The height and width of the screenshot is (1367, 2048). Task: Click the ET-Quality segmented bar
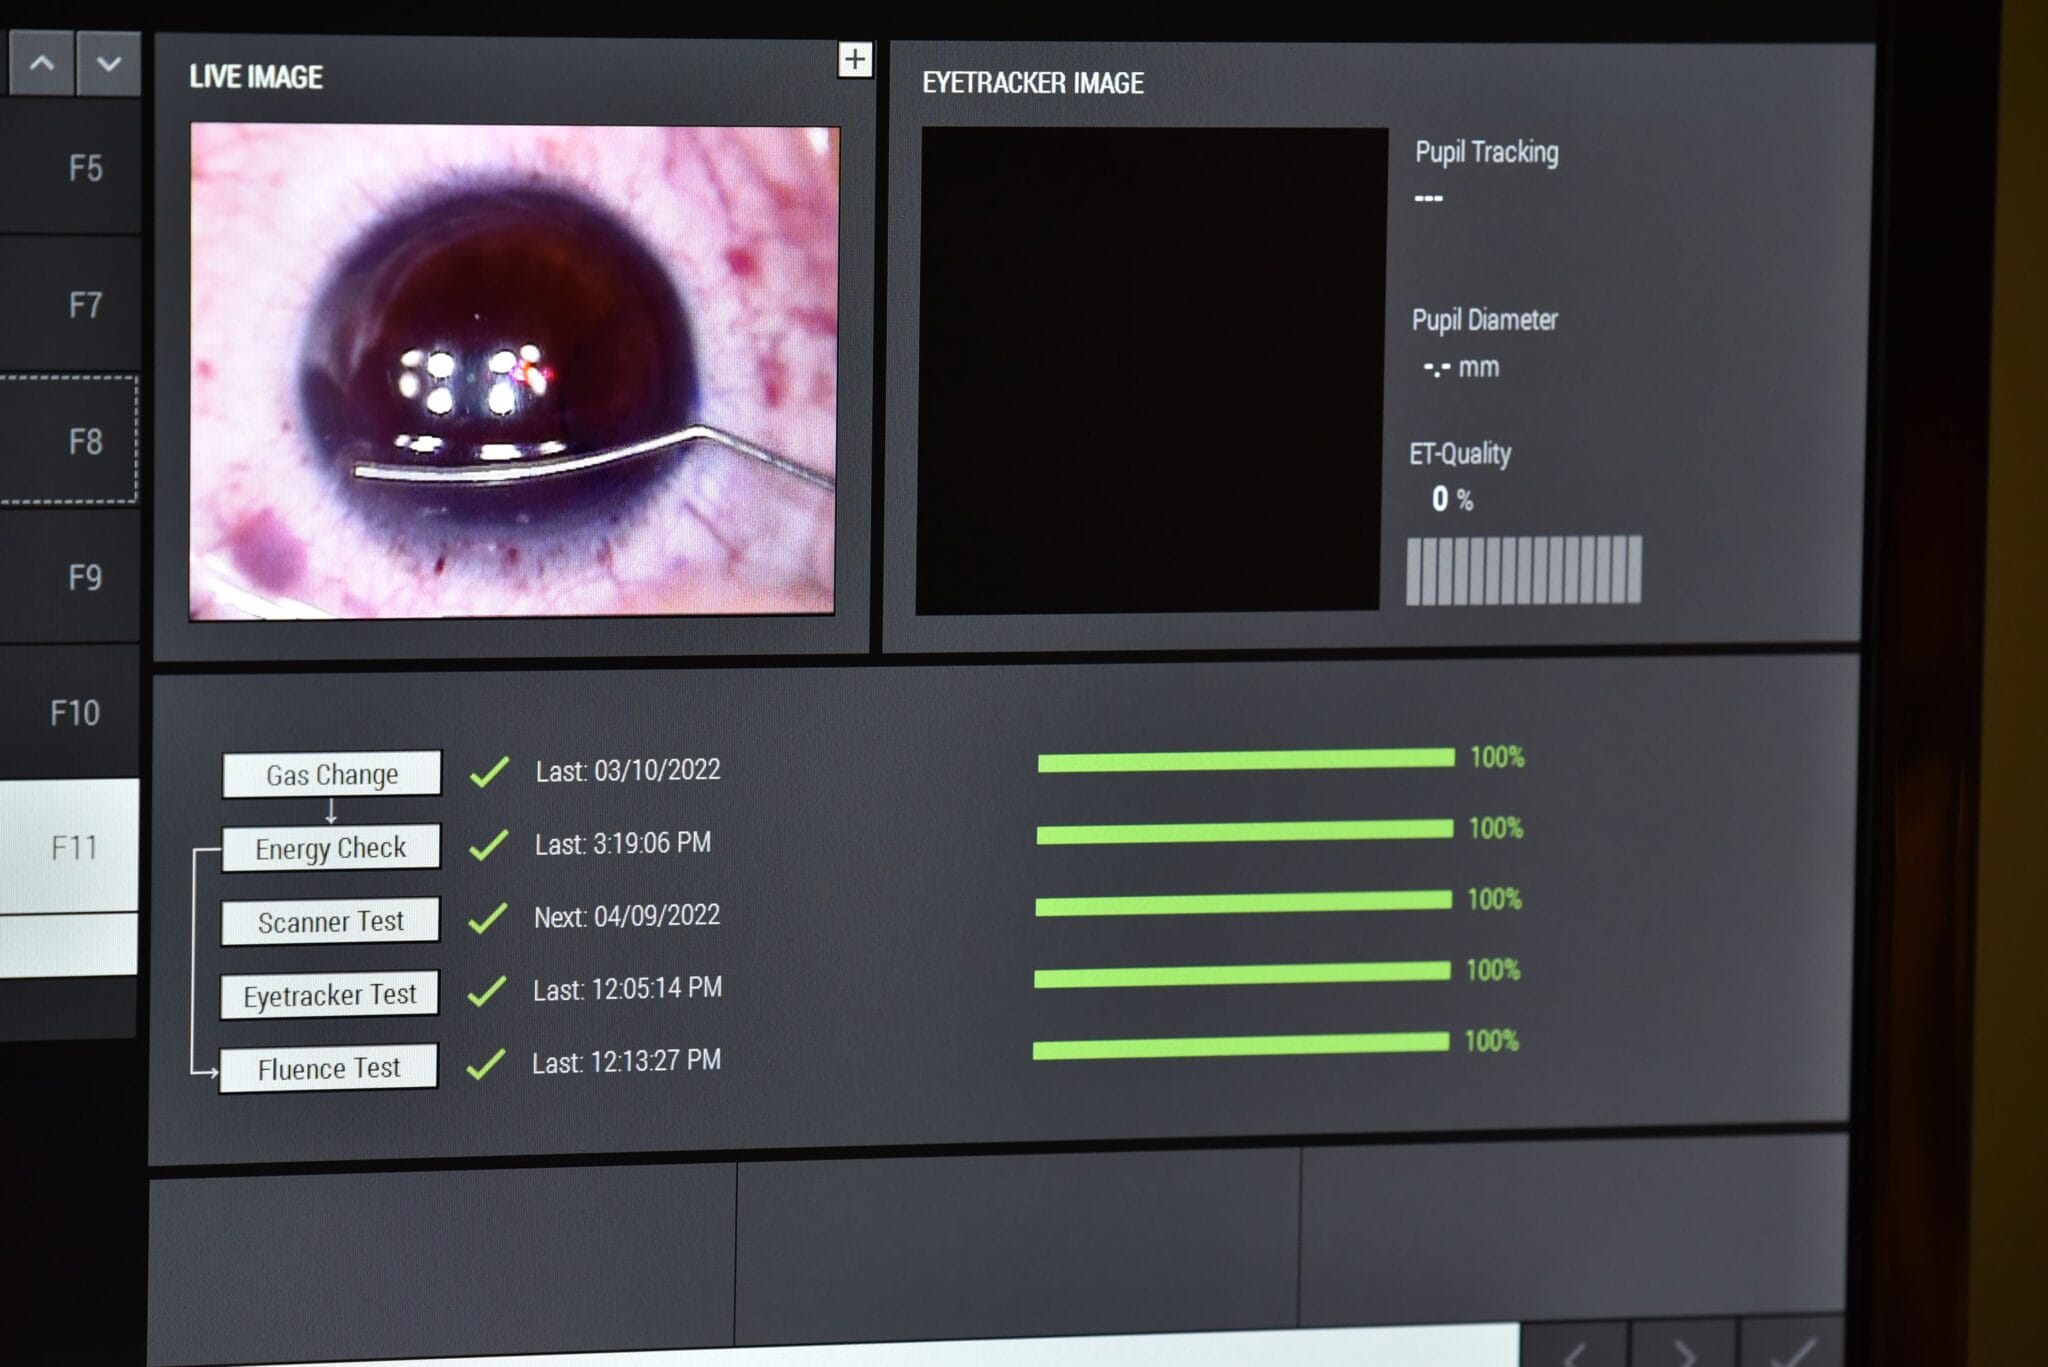1524,570
